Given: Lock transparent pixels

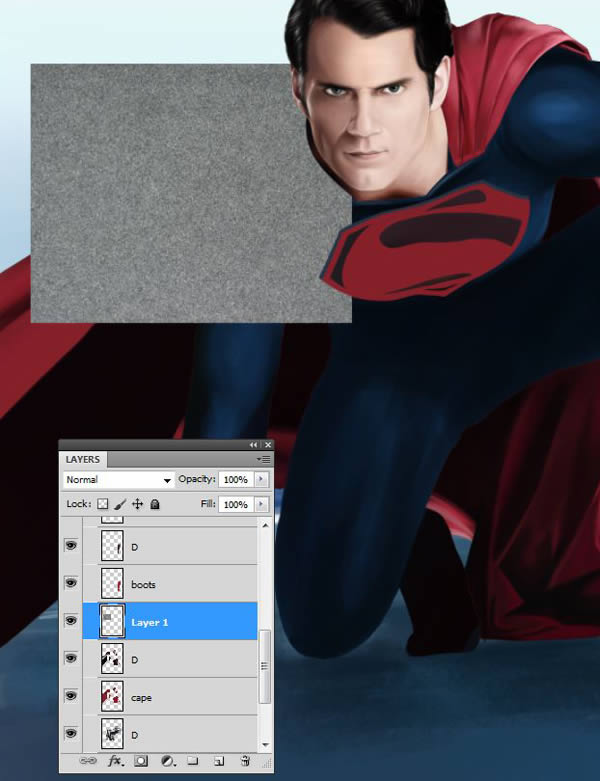Looking at the screenshot, I should pos(103,504).
